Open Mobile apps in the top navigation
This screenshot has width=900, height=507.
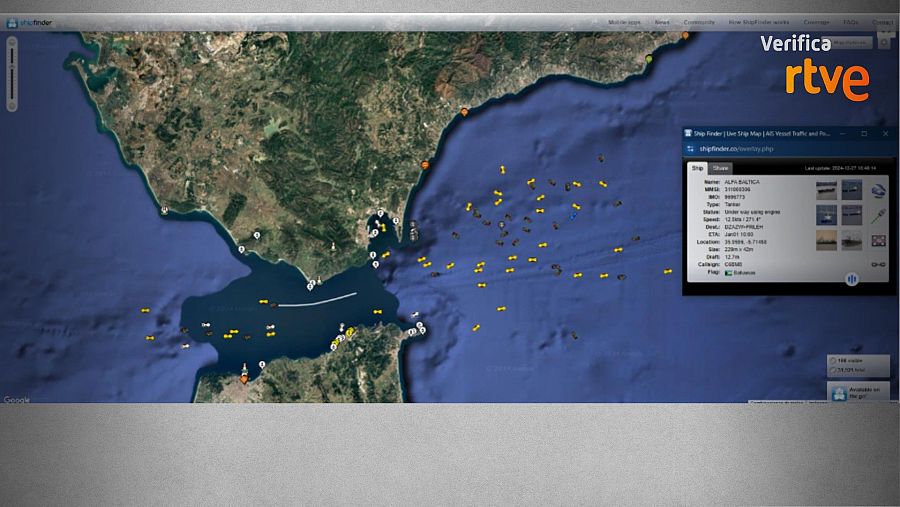click(624, 22)
